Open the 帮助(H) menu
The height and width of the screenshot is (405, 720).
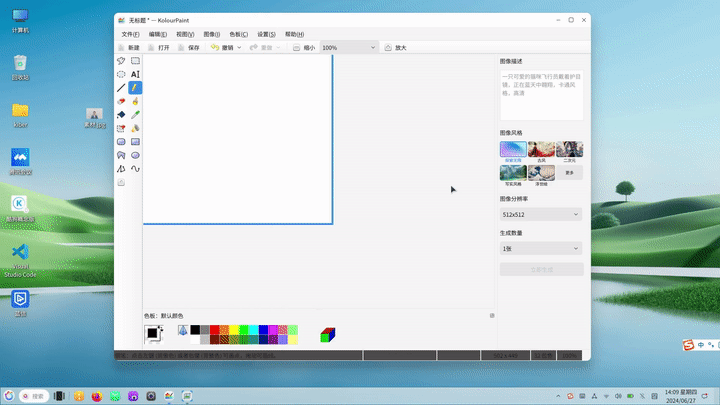294,34
